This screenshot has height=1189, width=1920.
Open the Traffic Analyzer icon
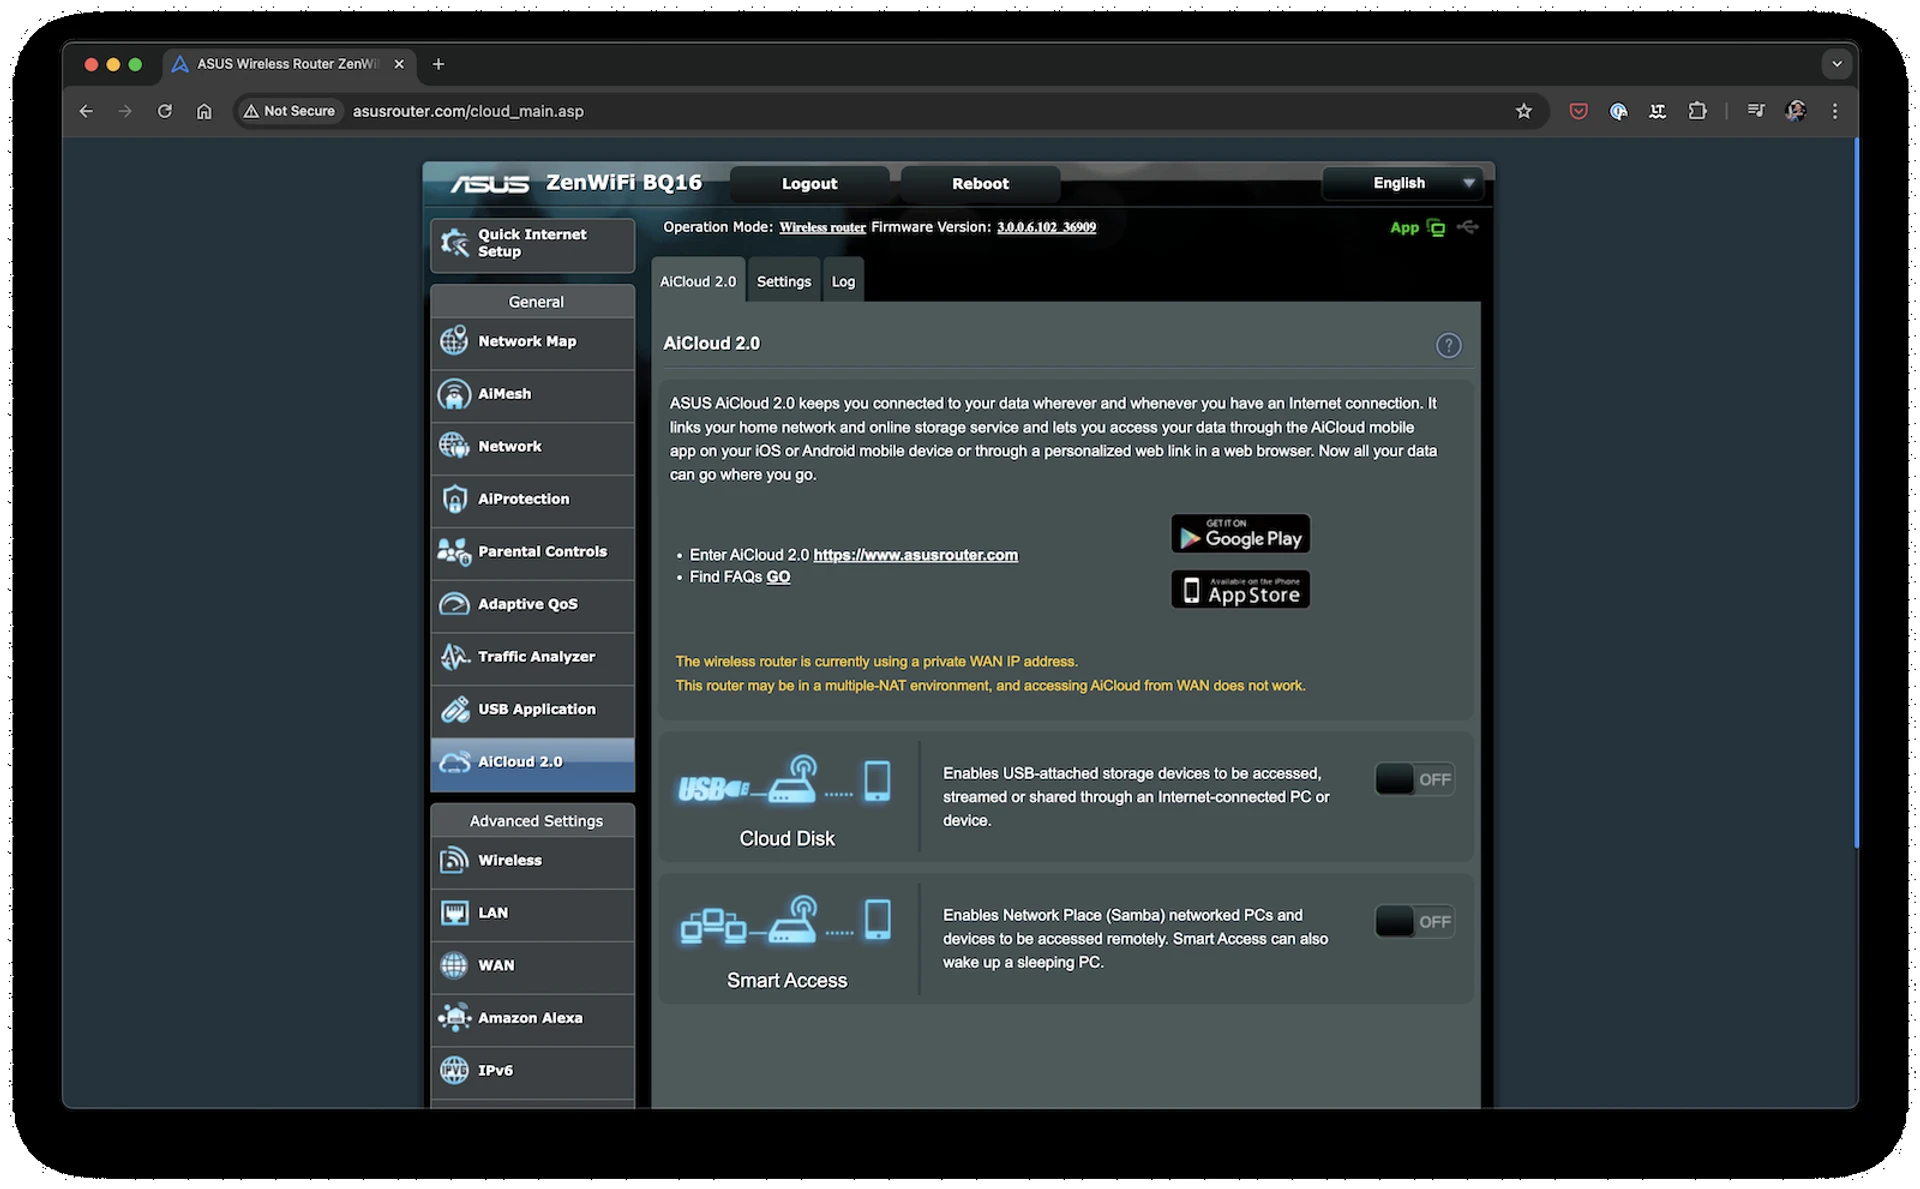(x=454, y=656)
